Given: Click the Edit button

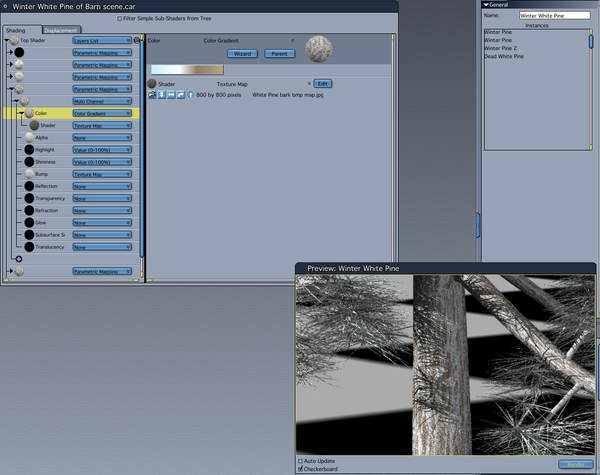Looking at the screenshot, I should click(x=323, y=83).
